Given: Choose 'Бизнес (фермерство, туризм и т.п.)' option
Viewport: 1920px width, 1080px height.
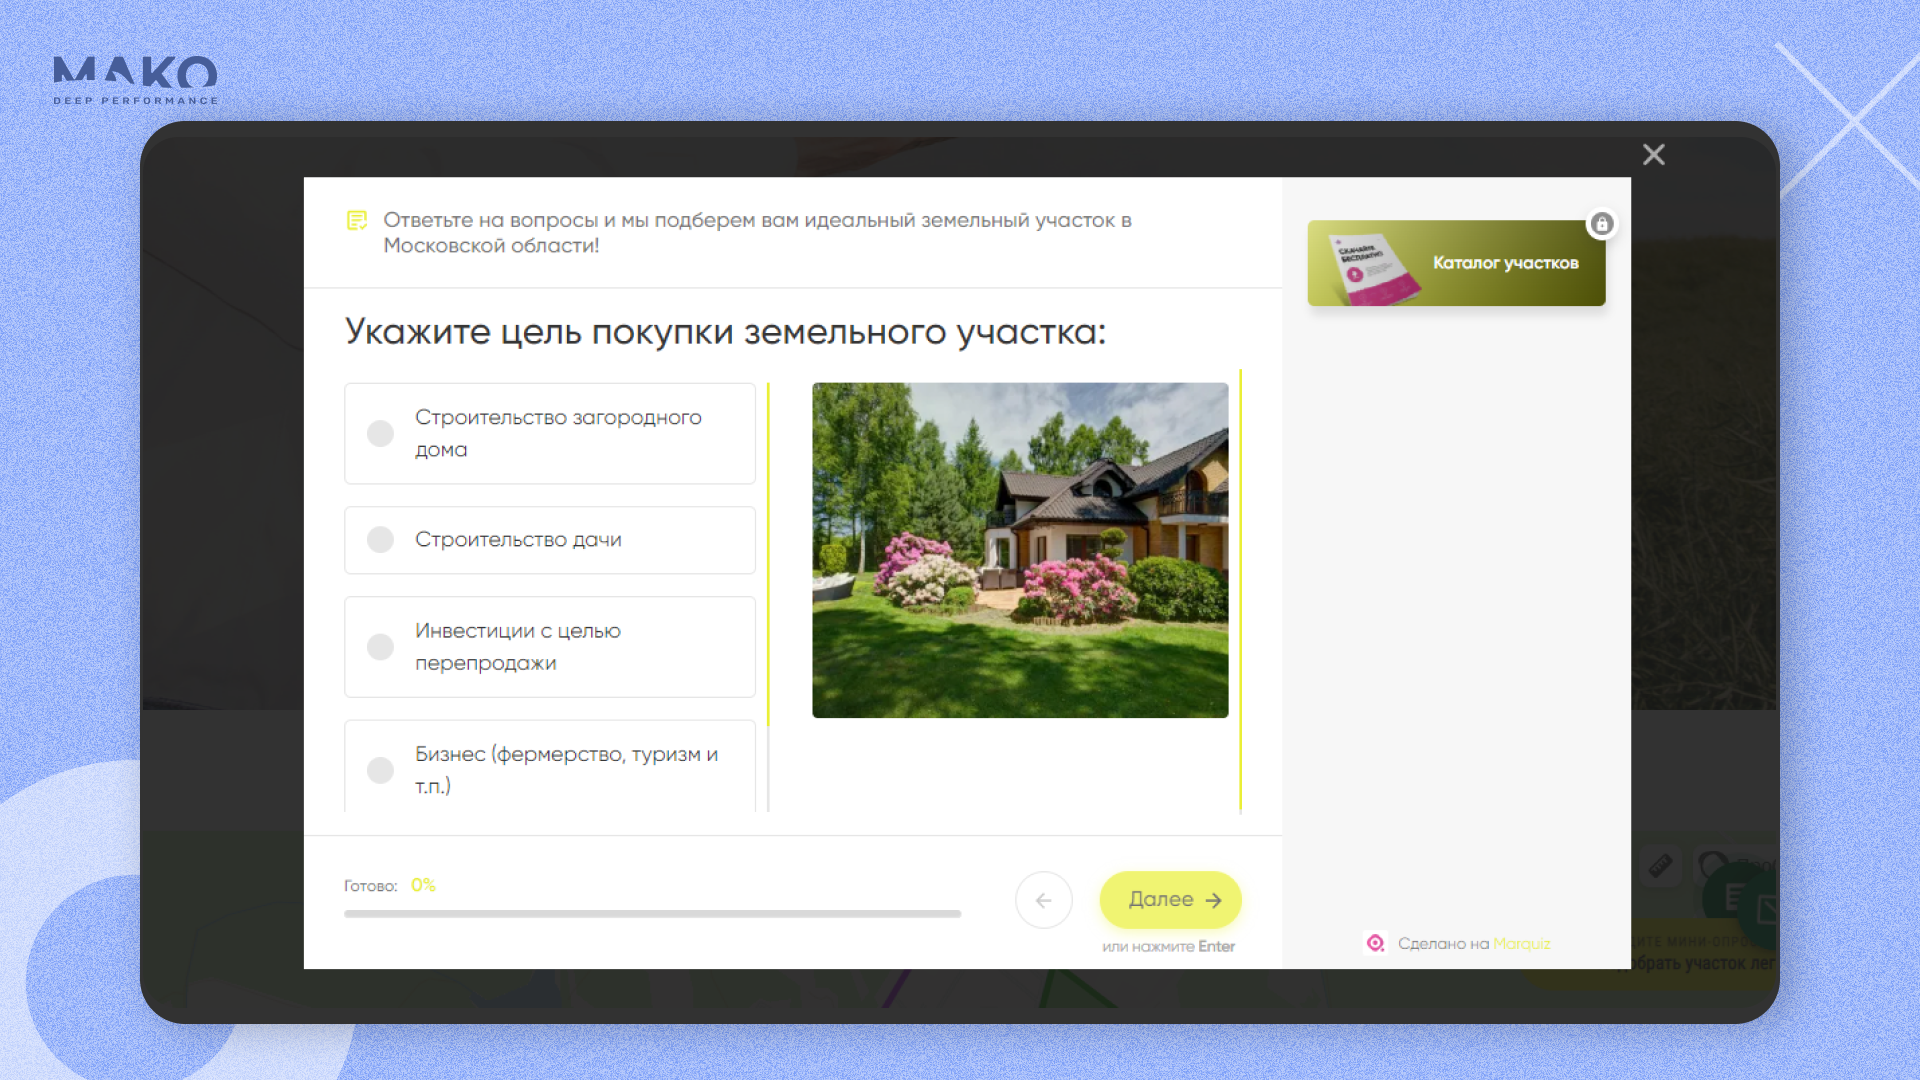Looking at the screenshot, I should (550, 767).
